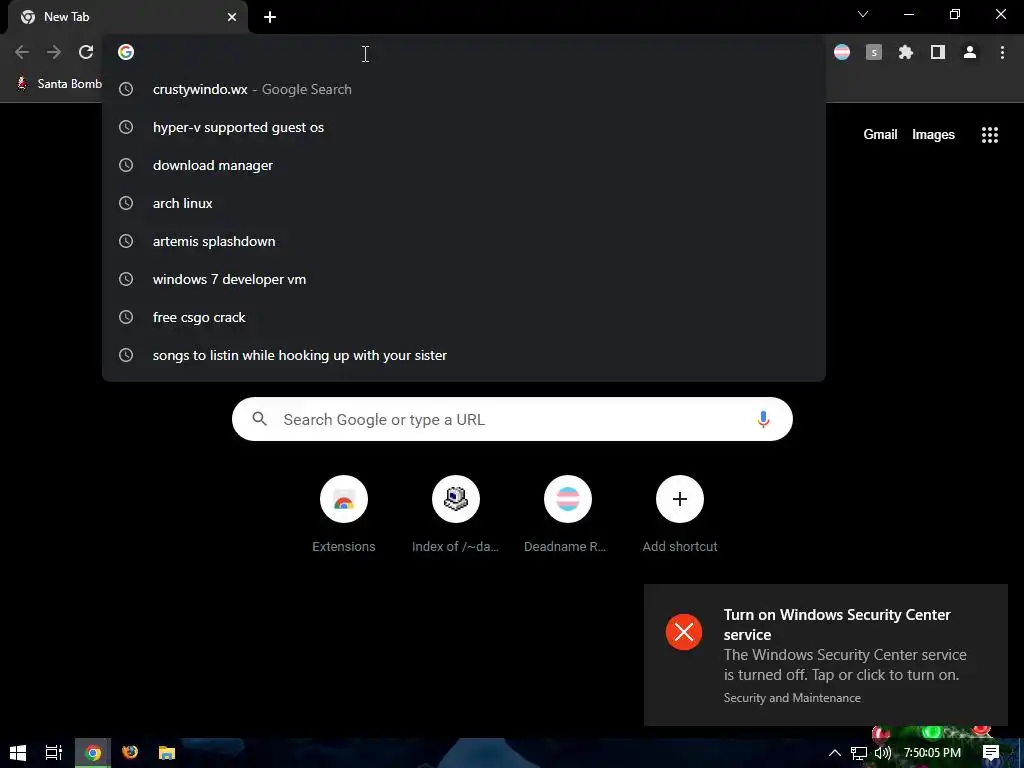The width and height of the screenshot is (1024, 768).
Task: Click the taskbar clock showing 7:50:05 PM
Action: (x=932, y=753)
